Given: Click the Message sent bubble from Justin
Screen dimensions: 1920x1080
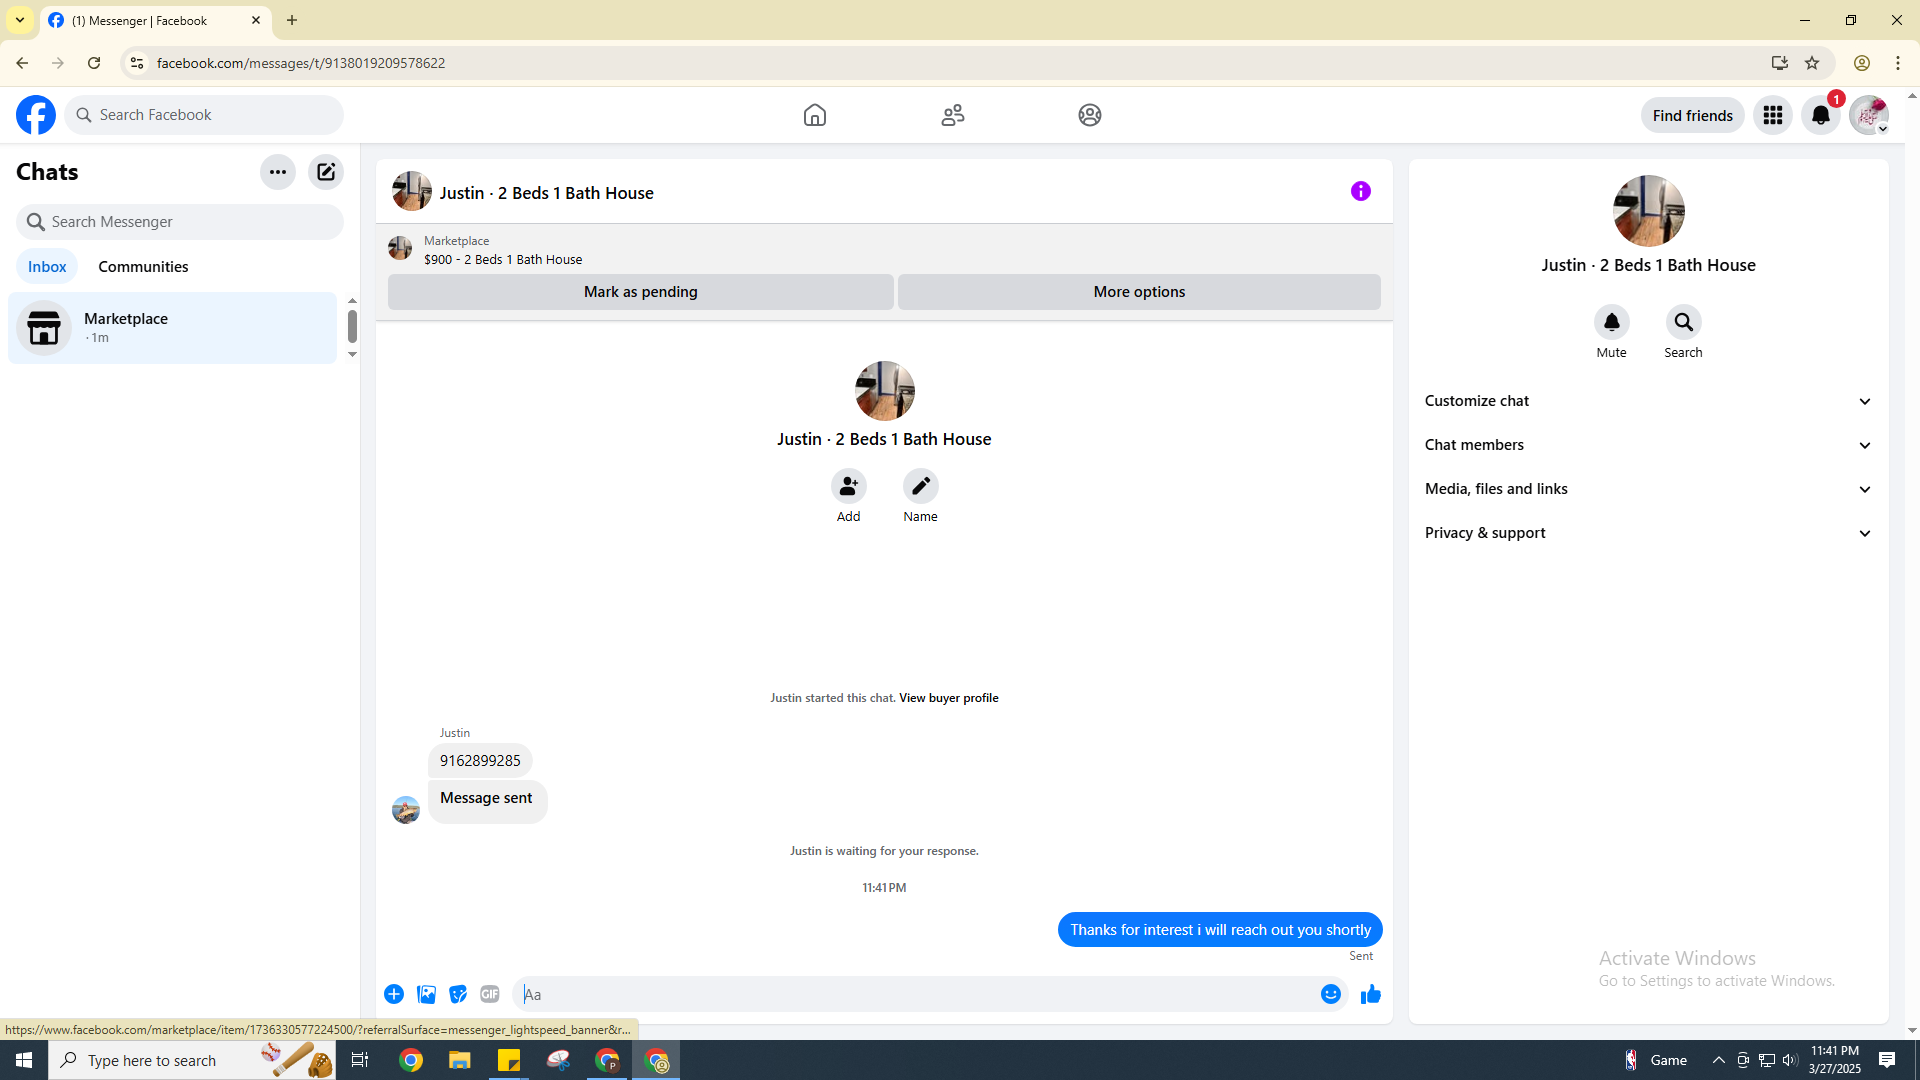Looking at the screenshot, I should pyautogui.click(x=487, y=801).
